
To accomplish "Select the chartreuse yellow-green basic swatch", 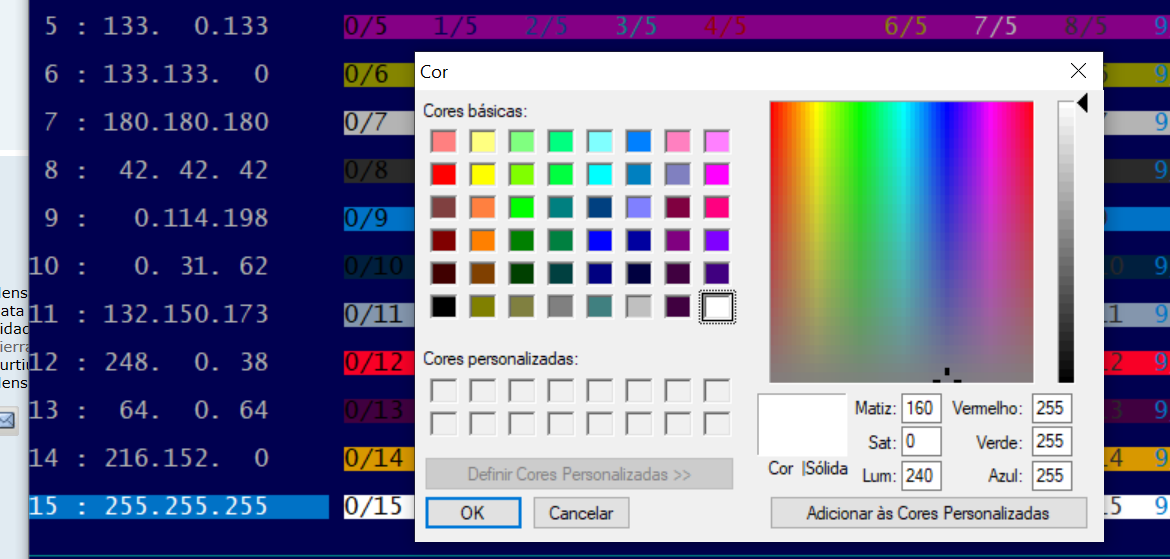I will [x=522, y=175].
